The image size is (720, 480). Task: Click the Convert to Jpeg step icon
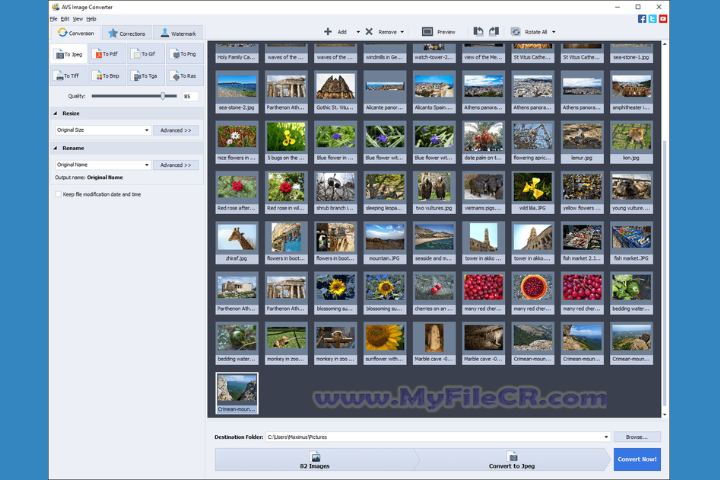(x=513, y=457)
